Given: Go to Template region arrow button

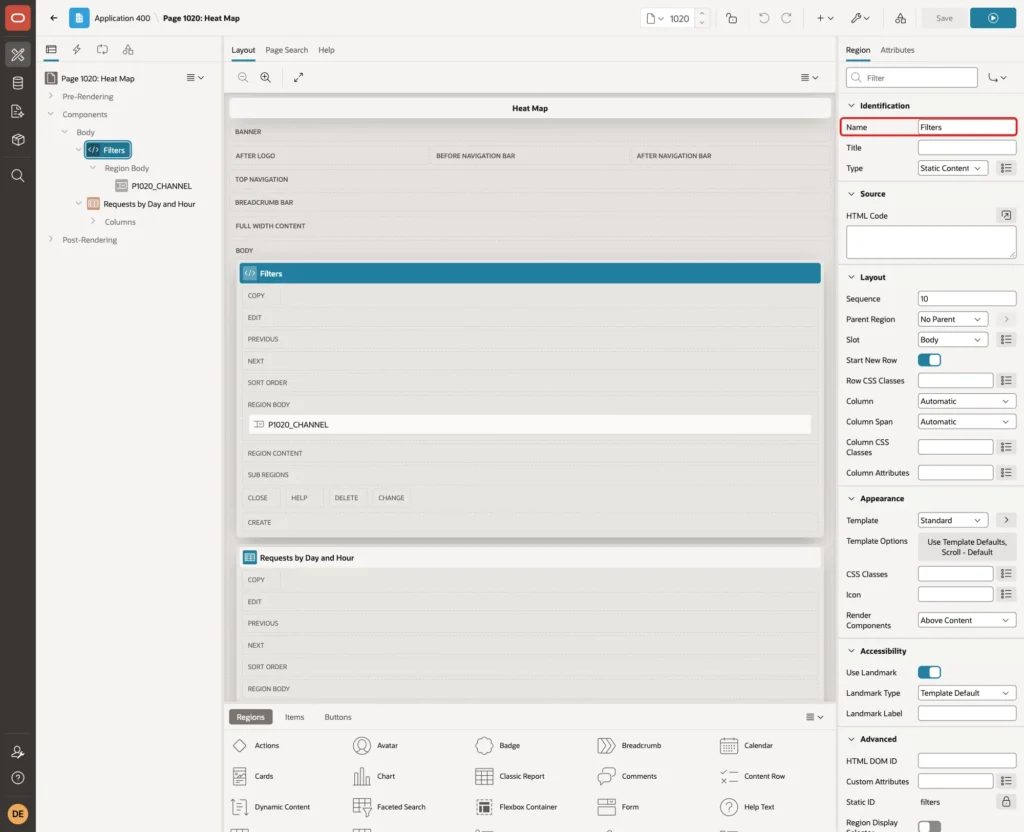Looking at the screenshot, I should [x=1006, y=520].
